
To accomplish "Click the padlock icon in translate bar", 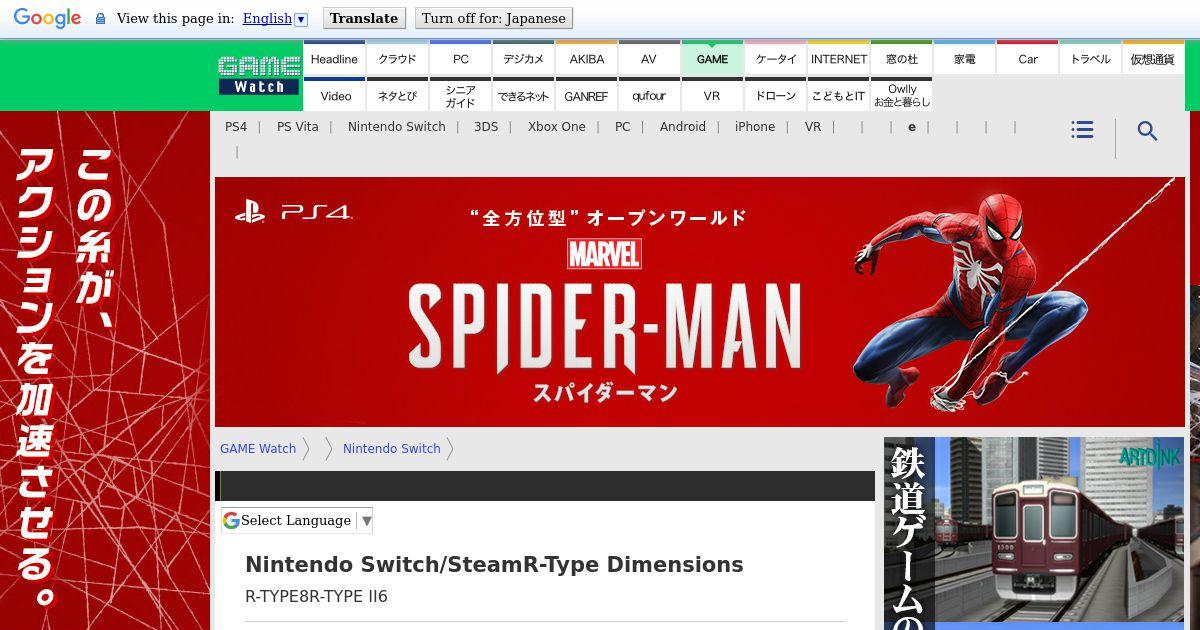I will pos(100,18).
